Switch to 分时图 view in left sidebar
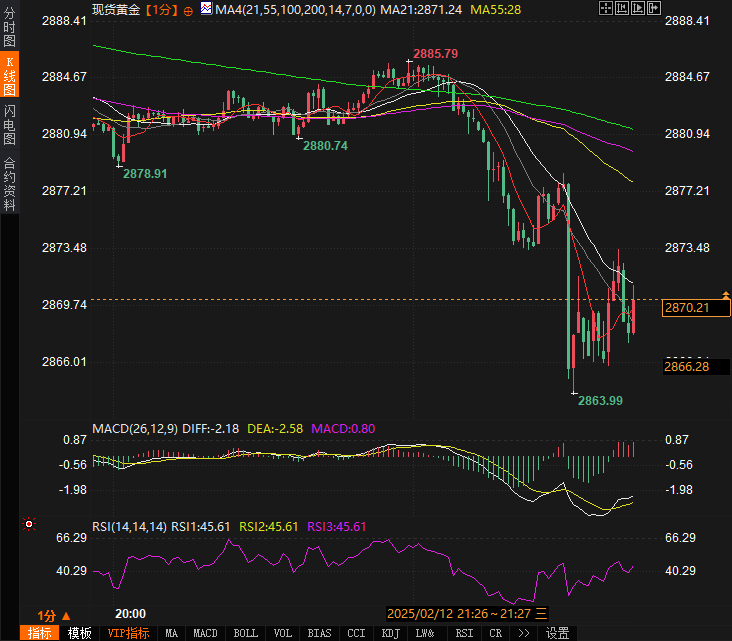 point(9,27)
